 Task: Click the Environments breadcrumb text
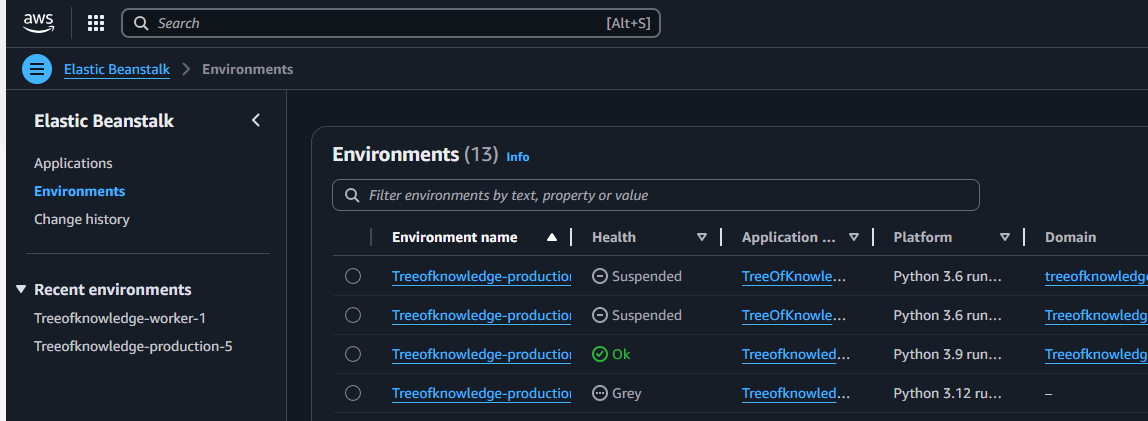[247, 70]
